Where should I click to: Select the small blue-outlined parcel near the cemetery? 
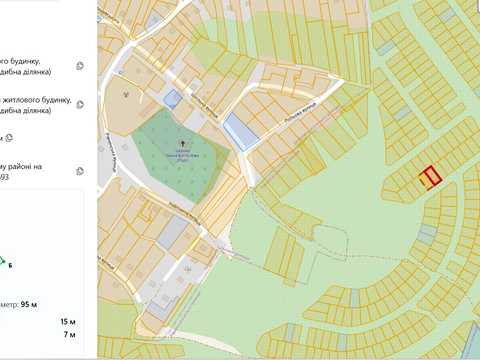173,99
